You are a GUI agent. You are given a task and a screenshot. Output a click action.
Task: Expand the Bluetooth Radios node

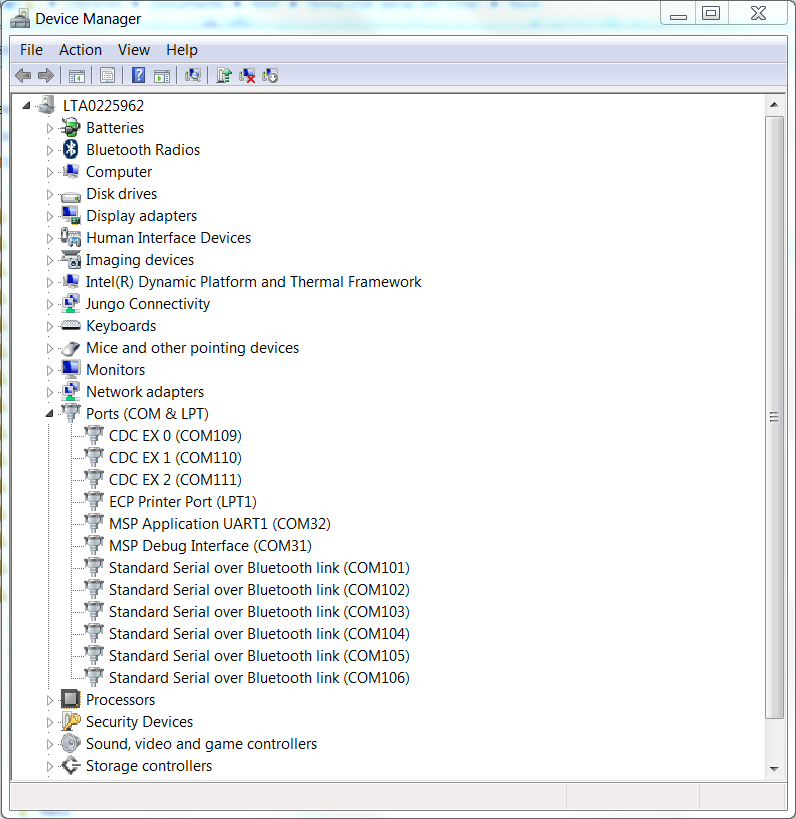click(x=50, y=150)
